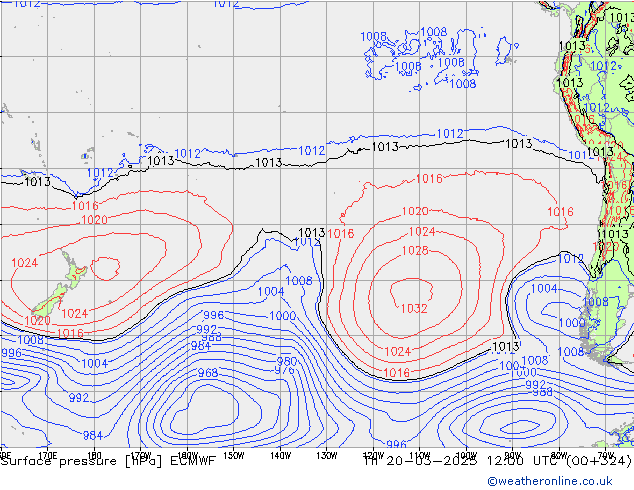Click the 180 longitude axis label
The image size is (634, 490).
(94, 456)
